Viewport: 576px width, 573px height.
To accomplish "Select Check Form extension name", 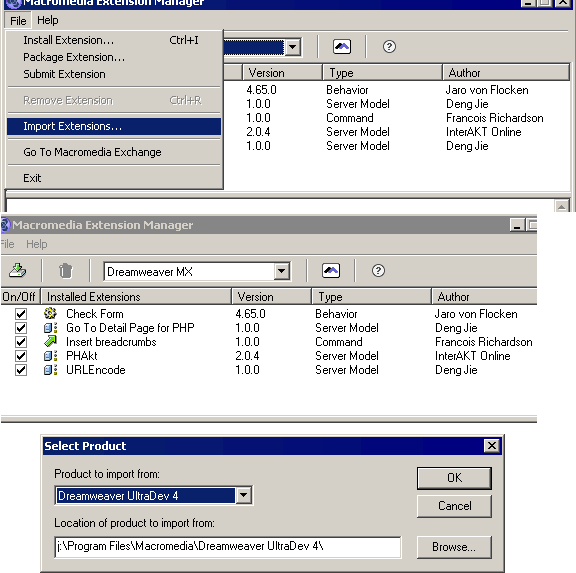I will pyautogui.click(x=95, y=314).
